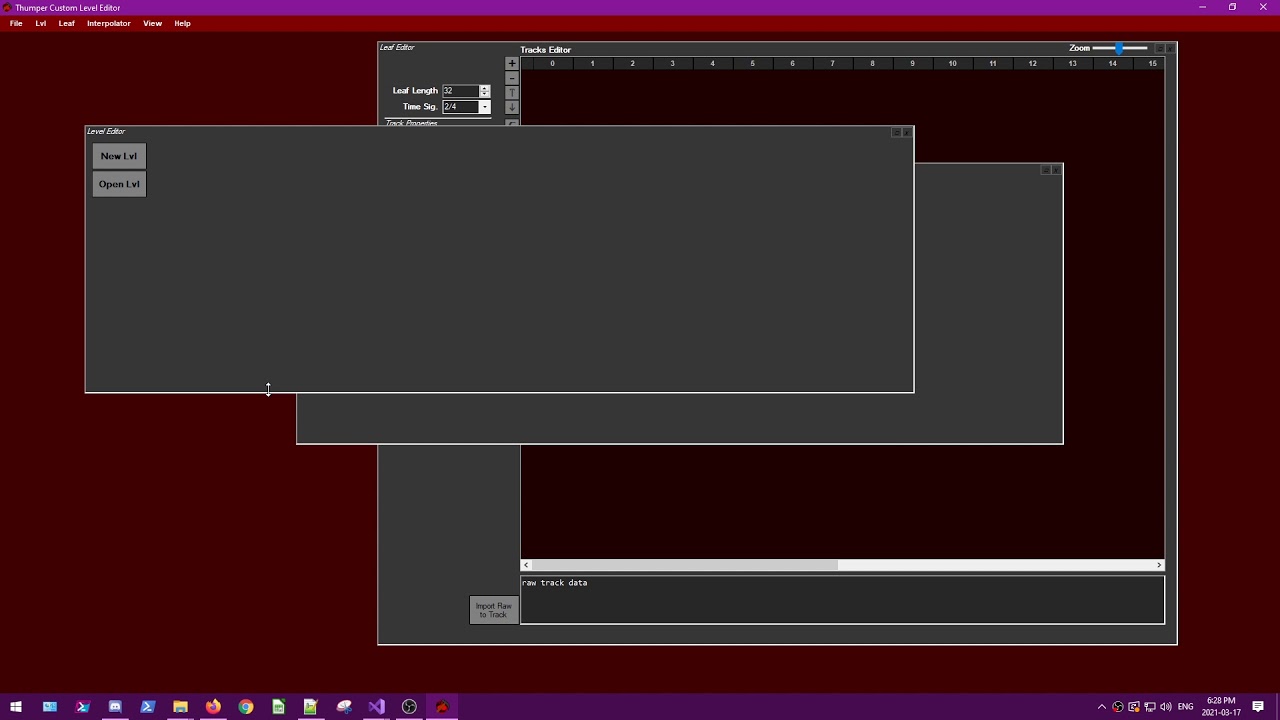Close the Leaf Editor panel

tap(1170, 48)
